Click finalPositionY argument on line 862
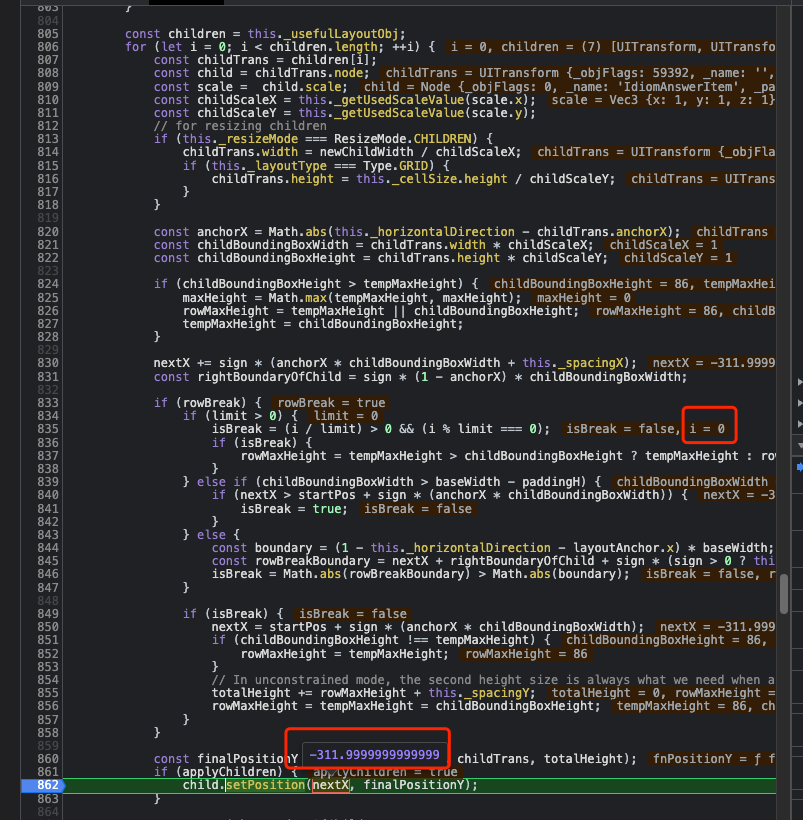This screenshot has height=820, width=803. [413, 785]
